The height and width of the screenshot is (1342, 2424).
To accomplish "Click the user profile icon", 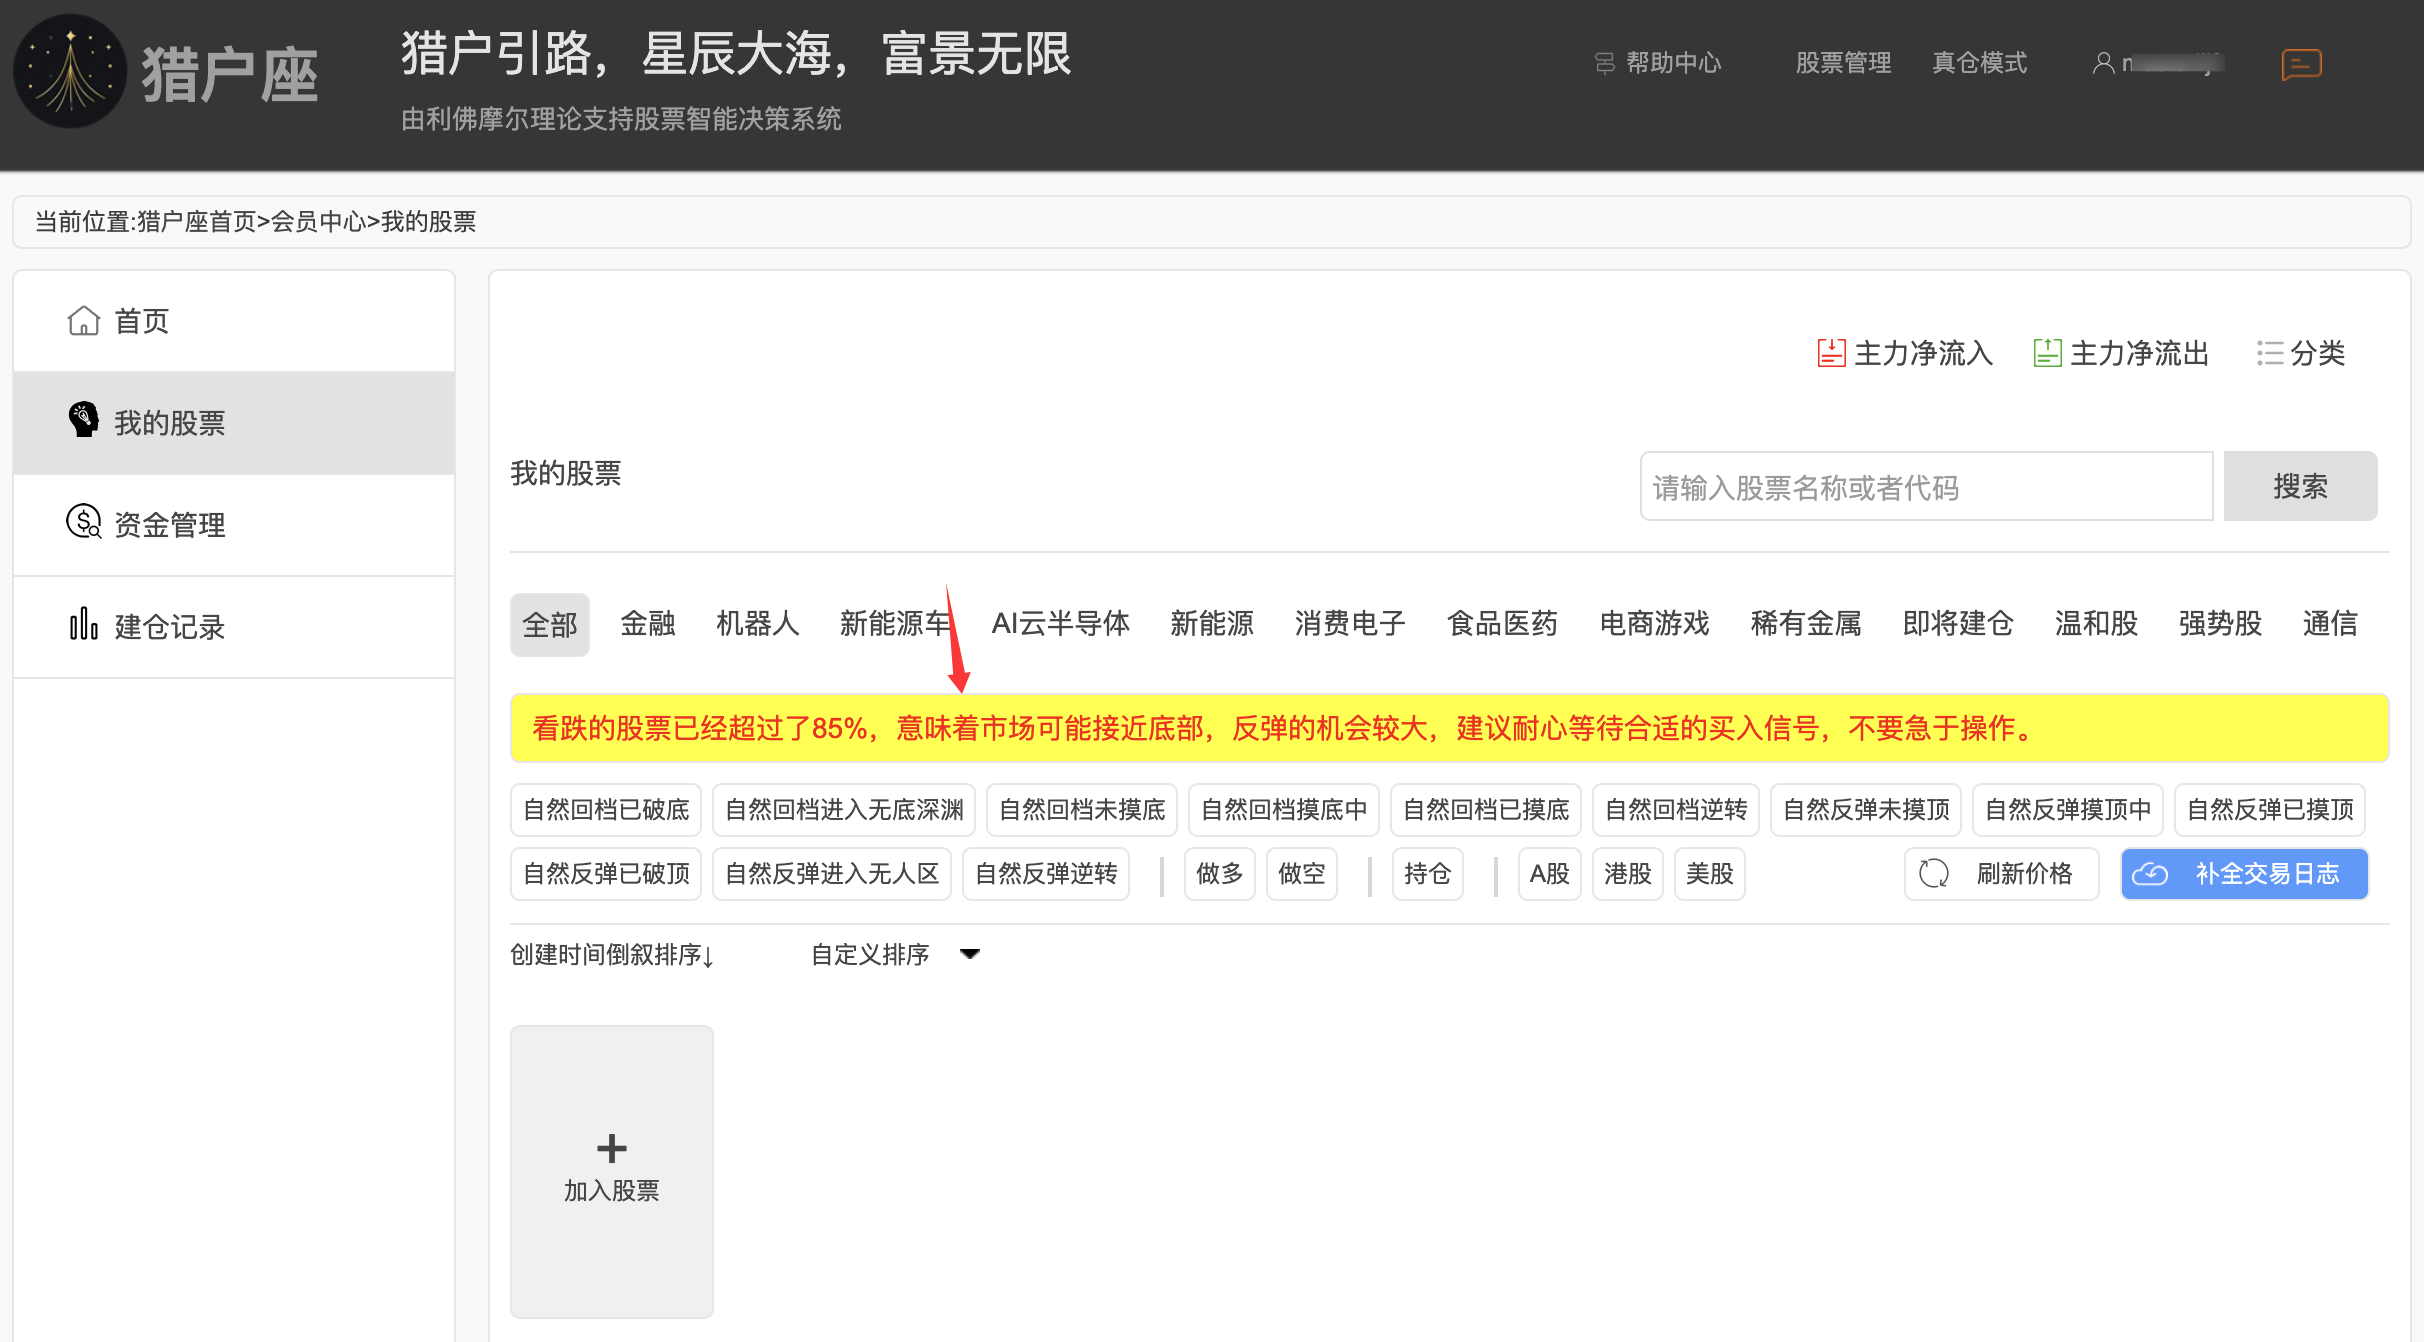I will tap(2103, 63).
